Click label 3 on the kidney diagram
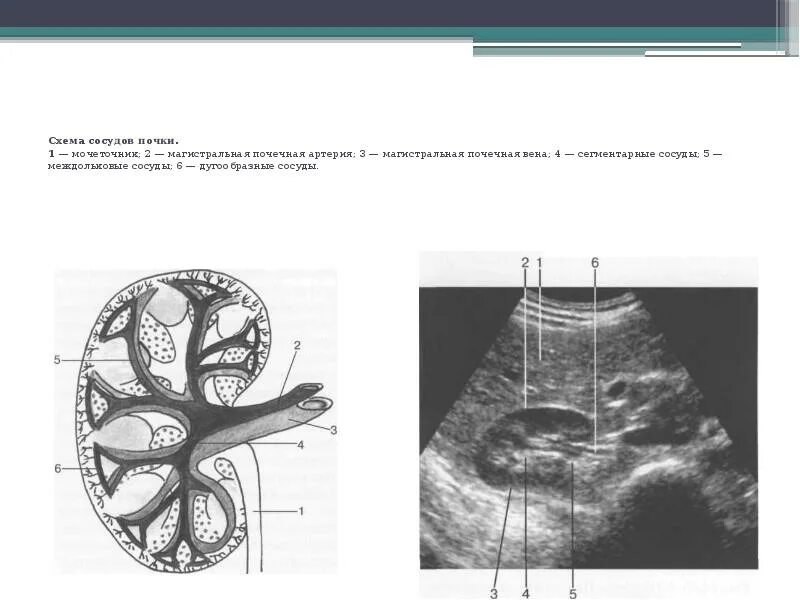800x600 pixels. [x=333, y=430]
